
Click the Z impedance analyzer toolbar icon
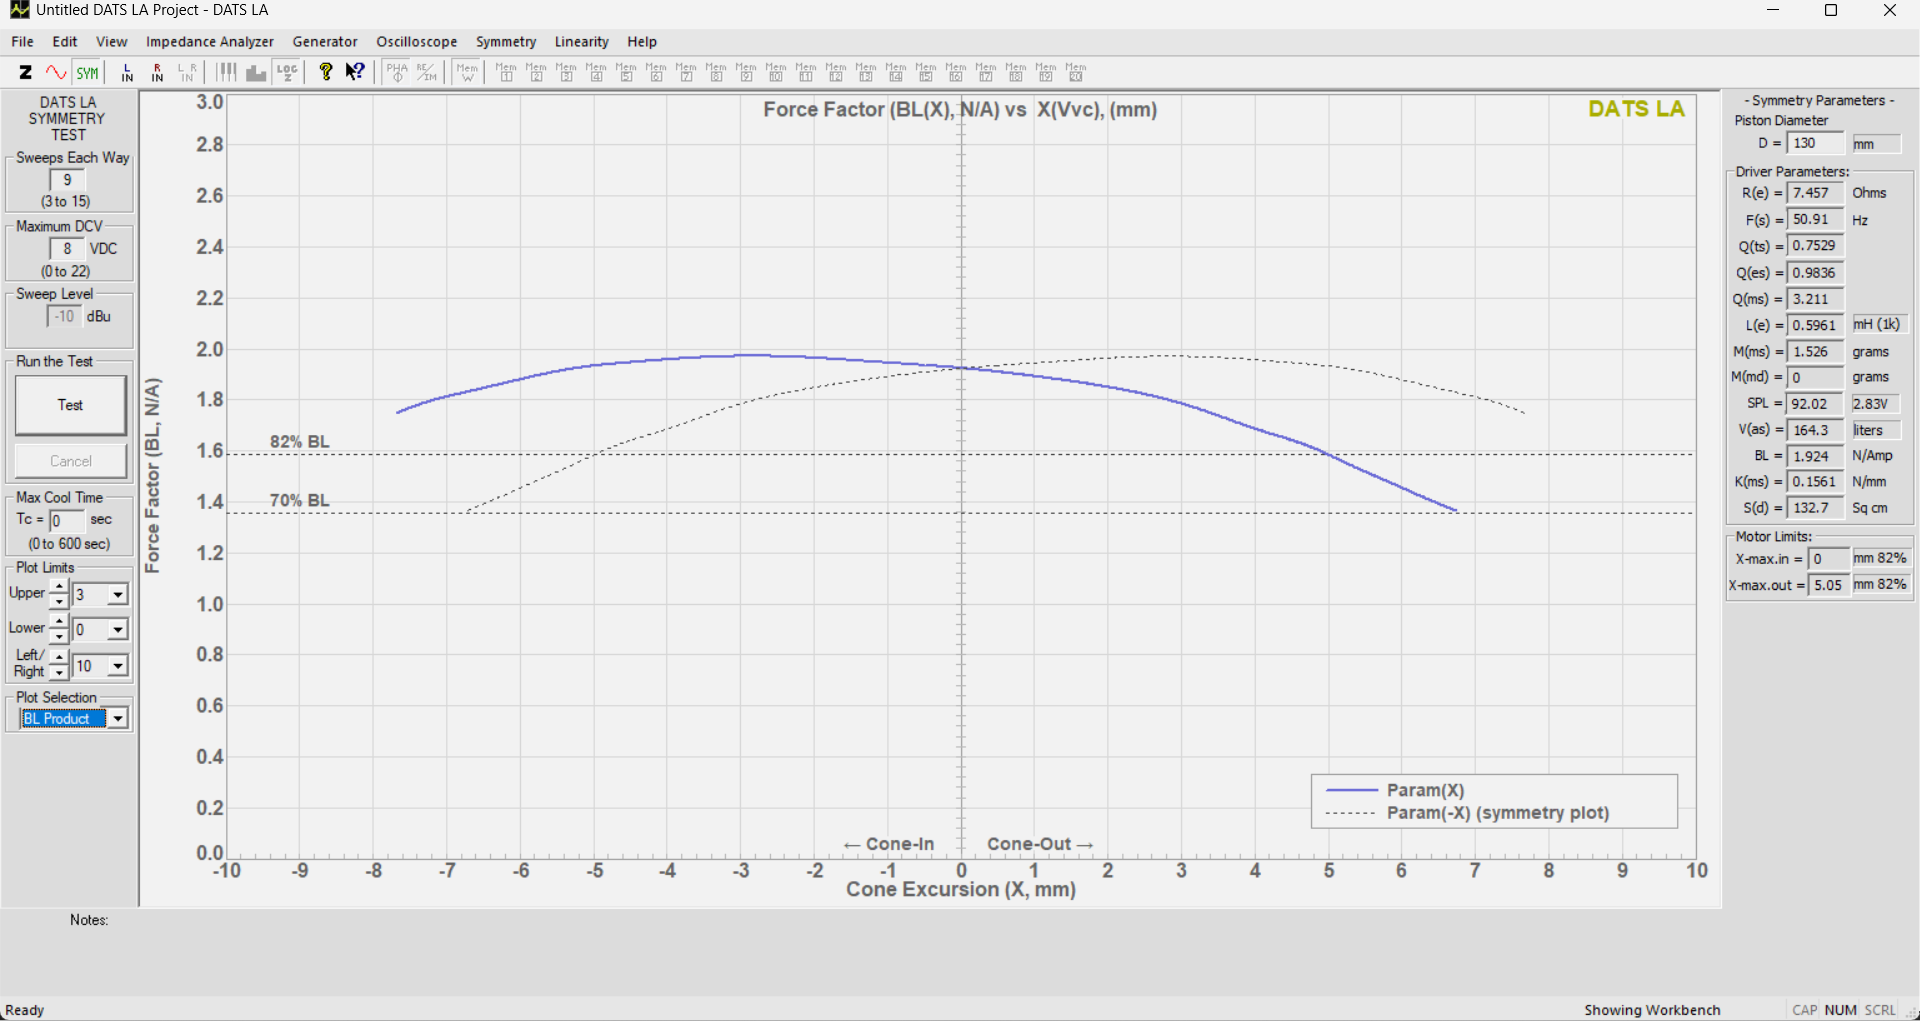click(x=26, y=72)
